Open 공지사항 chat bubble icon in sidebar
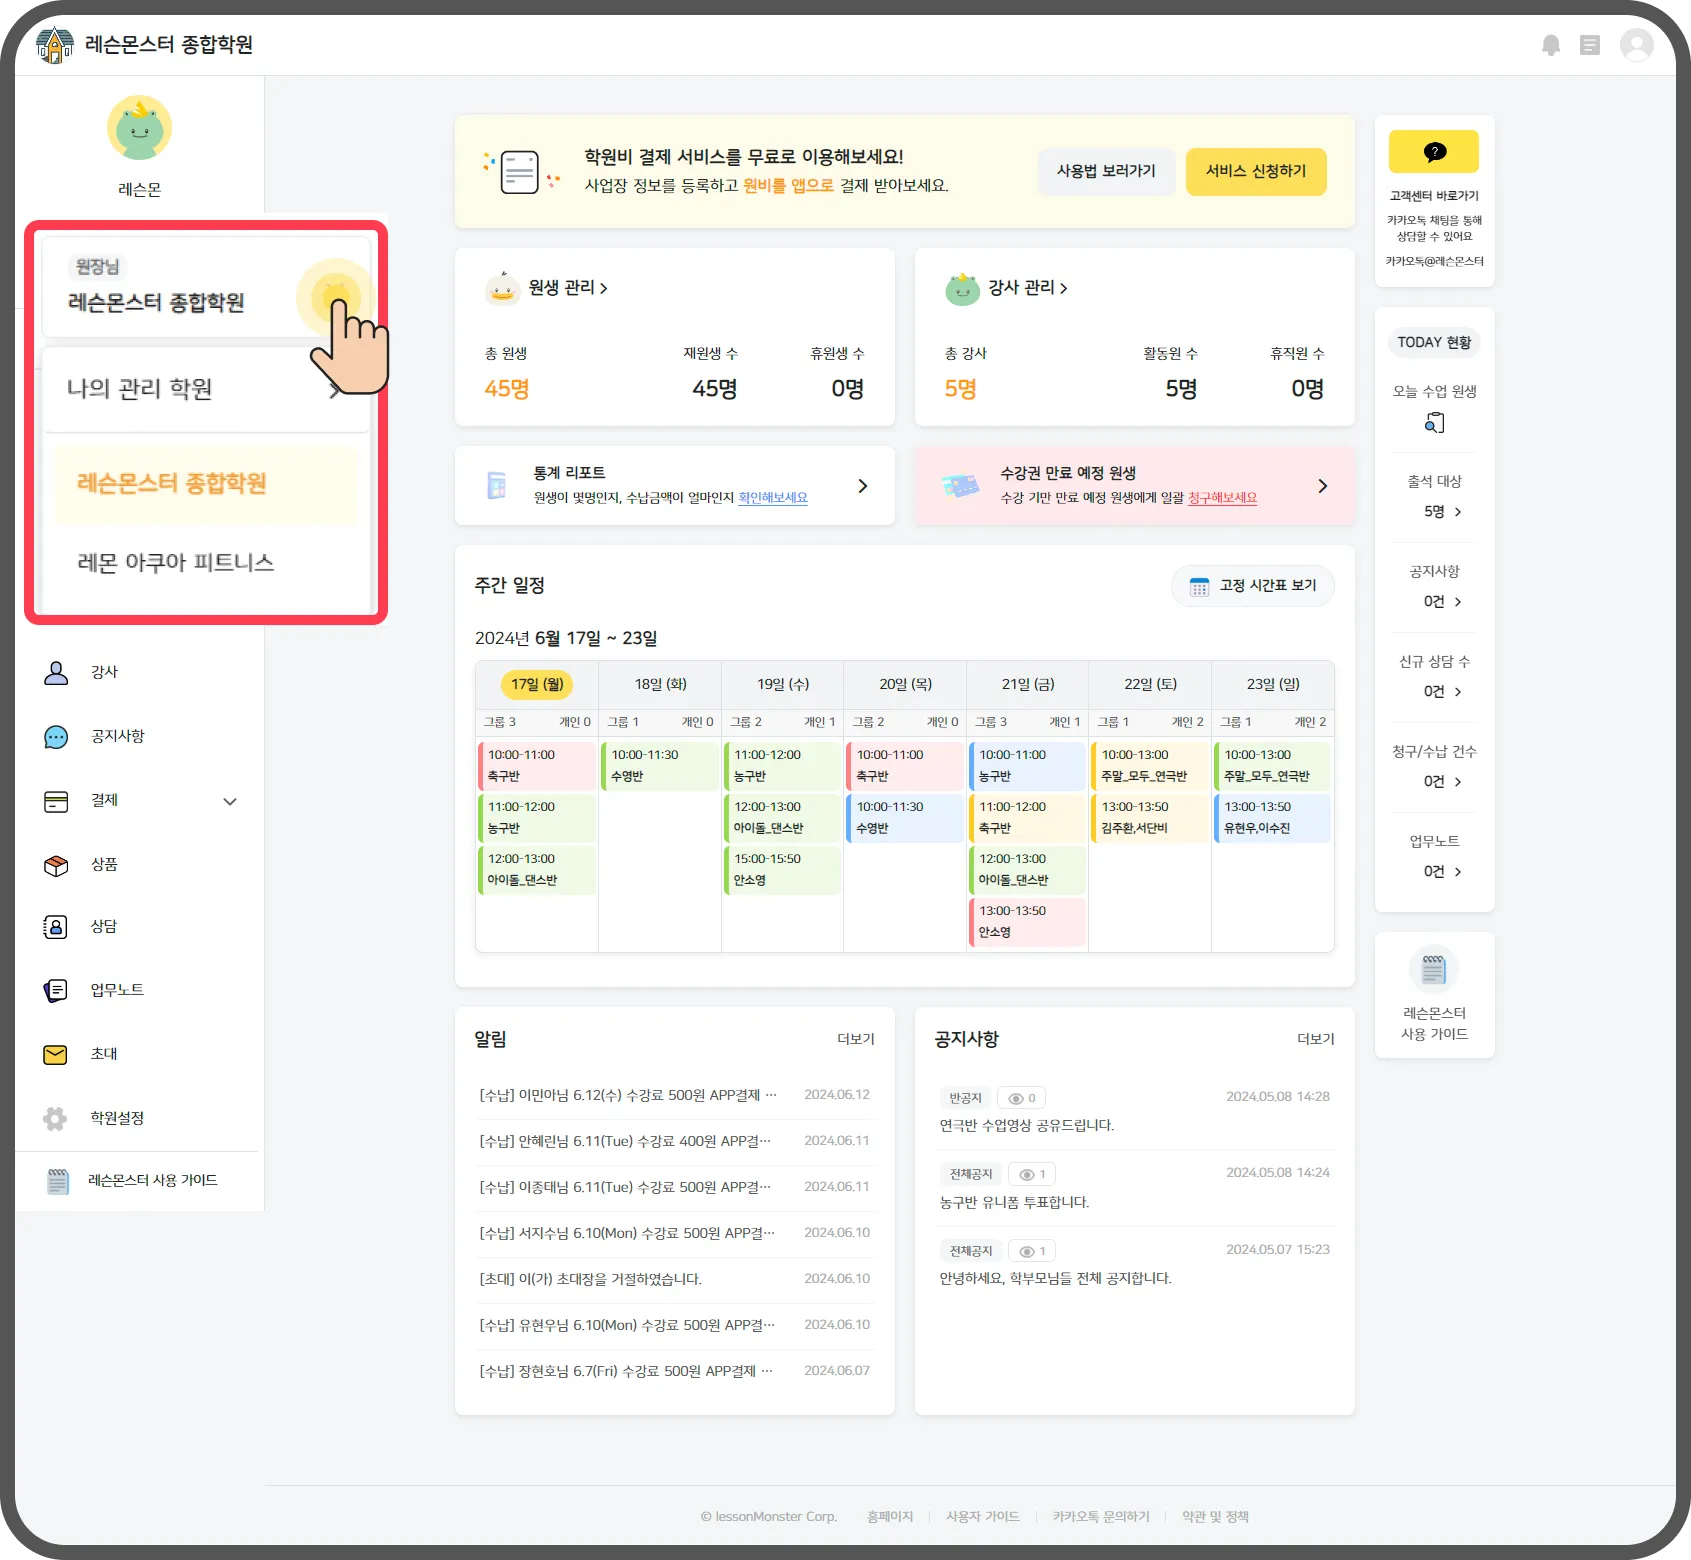The image size is (1691, 1560). tap(56, 737)
